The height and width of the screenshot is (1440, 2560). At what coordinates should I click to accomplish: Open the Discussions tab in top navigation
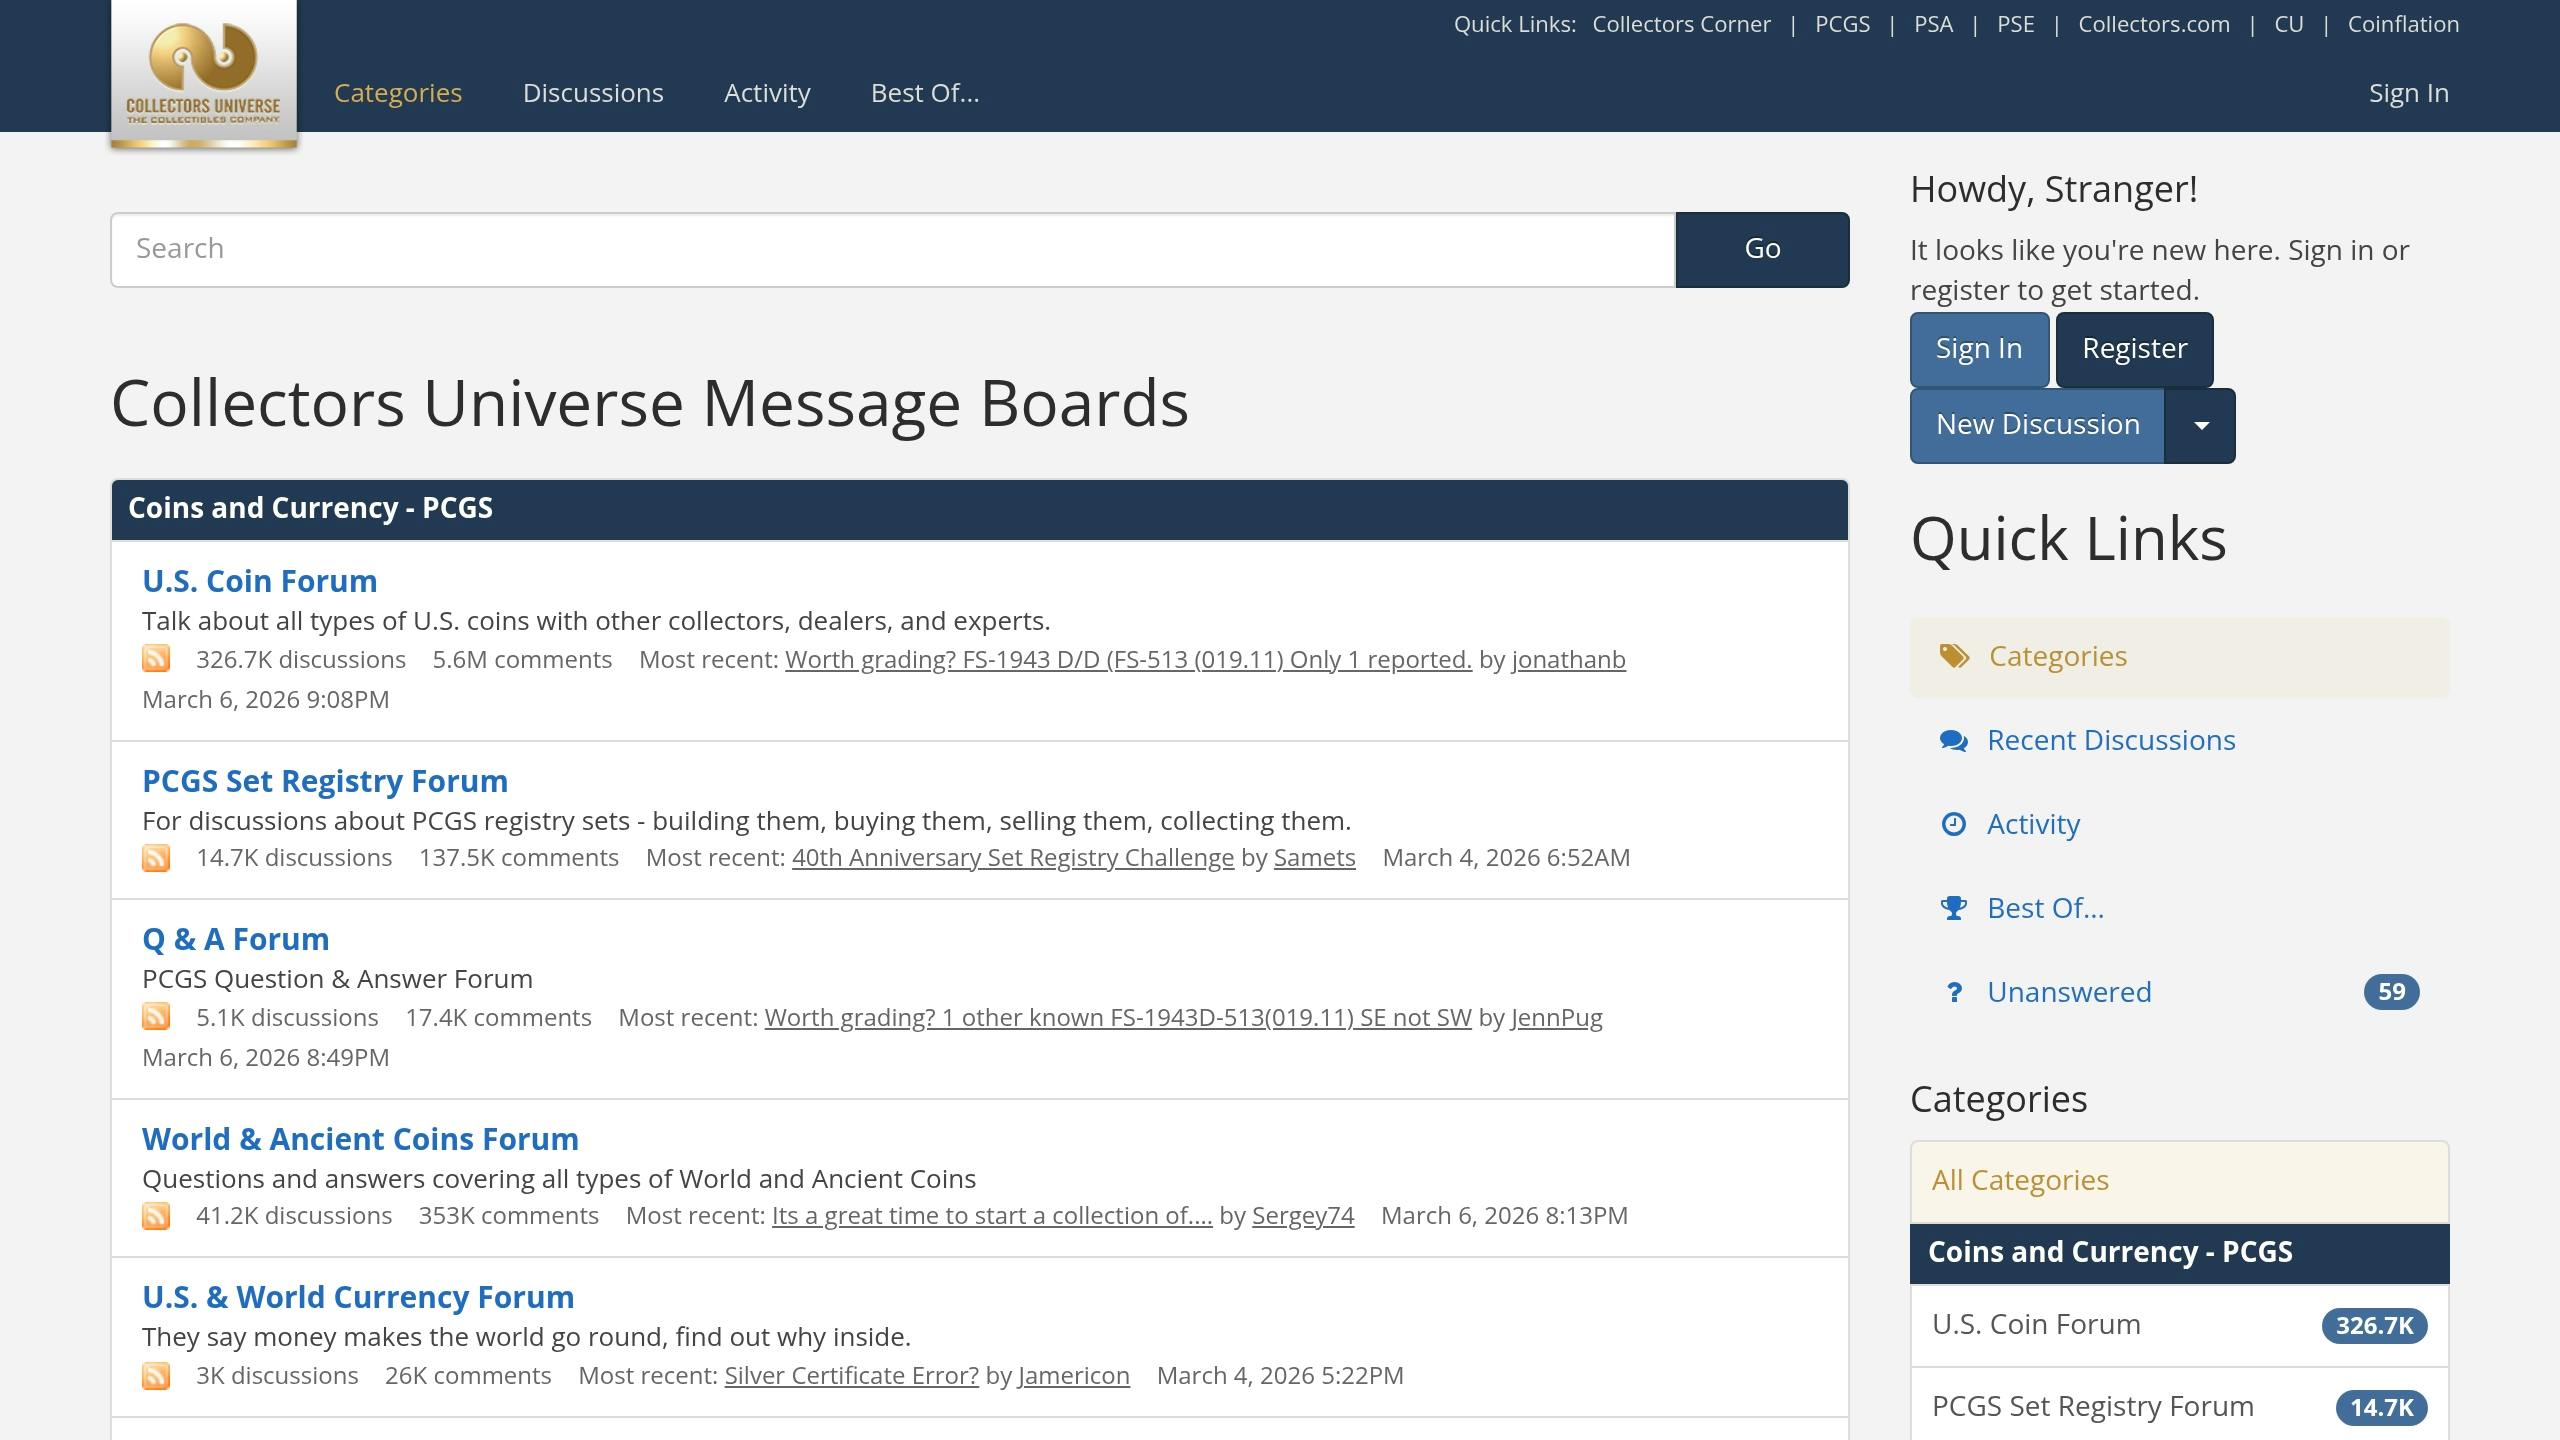click(593, 93)
